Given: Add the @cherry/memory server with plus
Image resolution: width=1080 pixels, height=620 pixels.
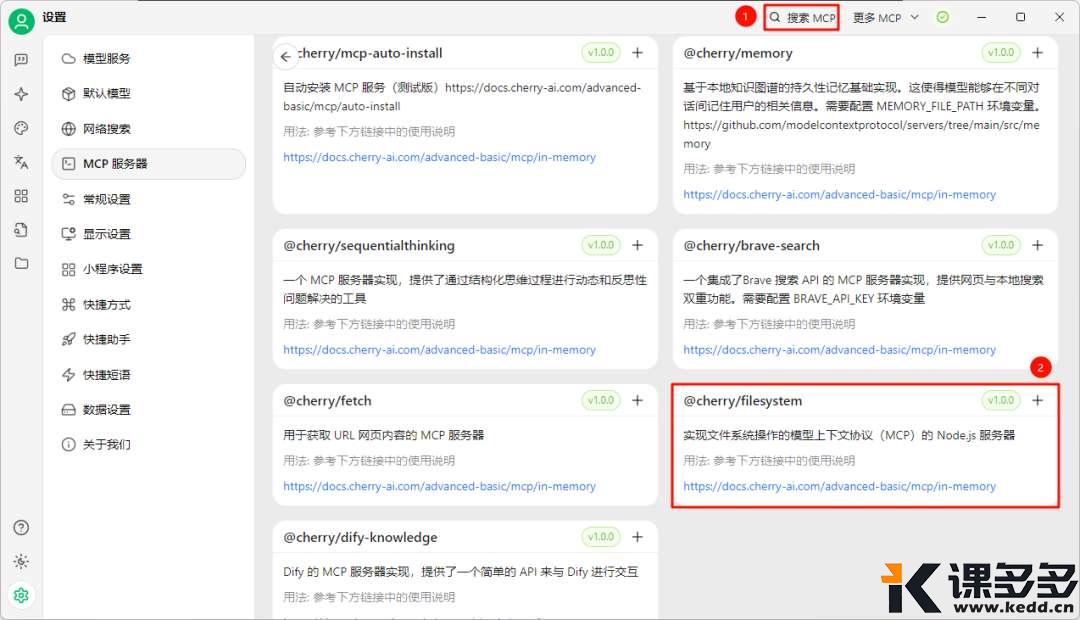Looking at the screenshot, I should pyautogui.click(x=1038, y=53).
